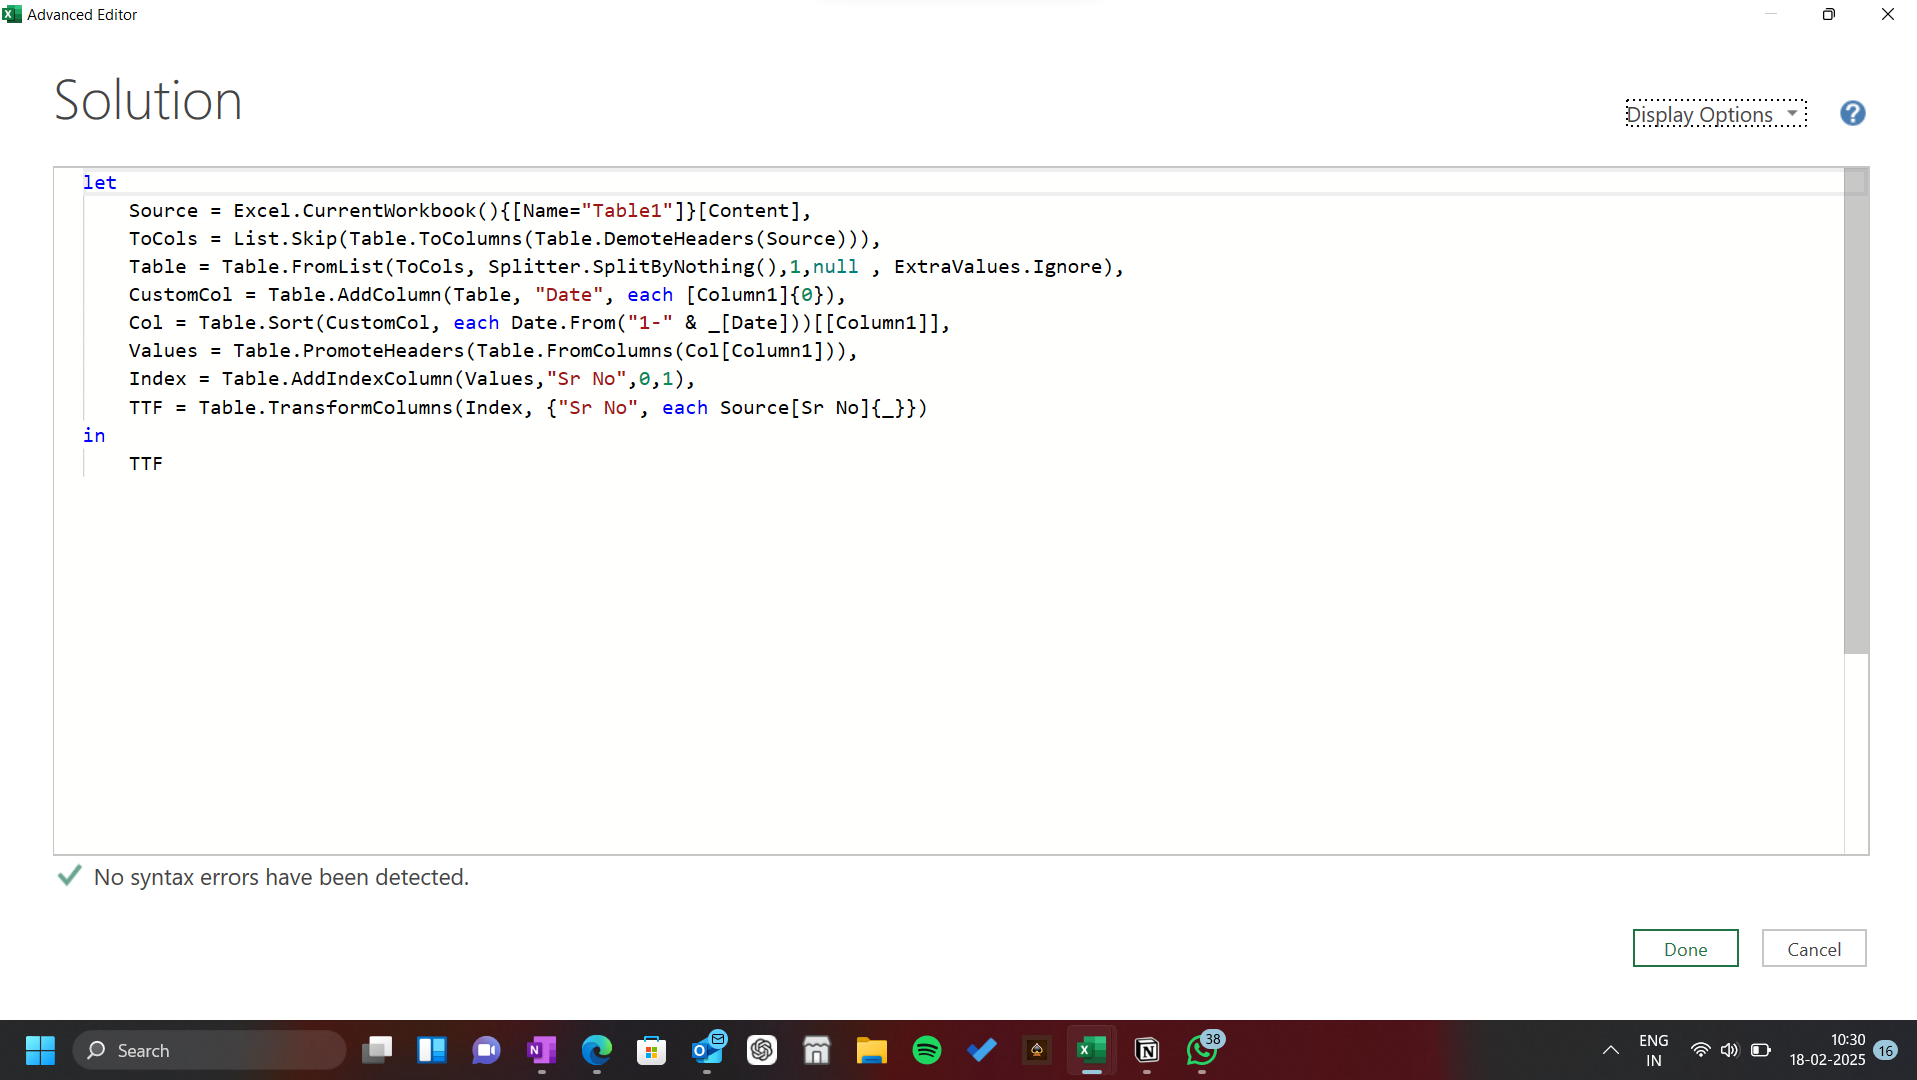Close the Advanced Editor window
This screenshot has height=1080, width=1917.
click(1888, 14)
